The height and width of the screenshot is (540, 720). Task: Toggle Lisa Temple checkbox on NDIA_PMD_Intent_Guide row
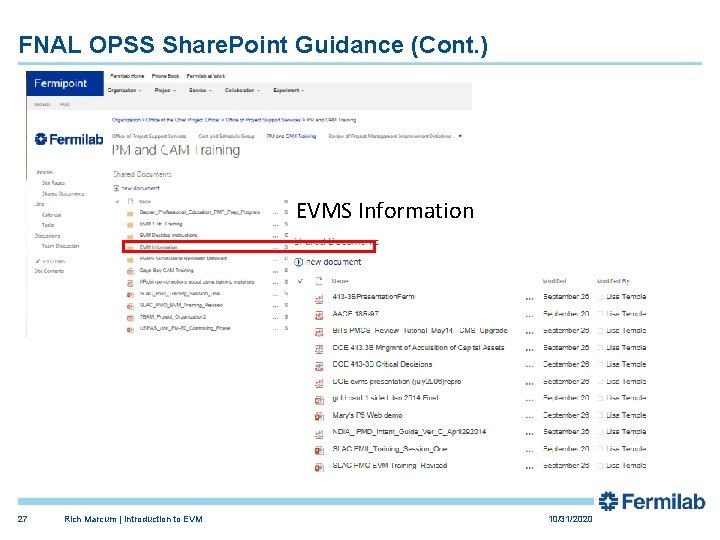pyautogui.click(x=600, y=432)
